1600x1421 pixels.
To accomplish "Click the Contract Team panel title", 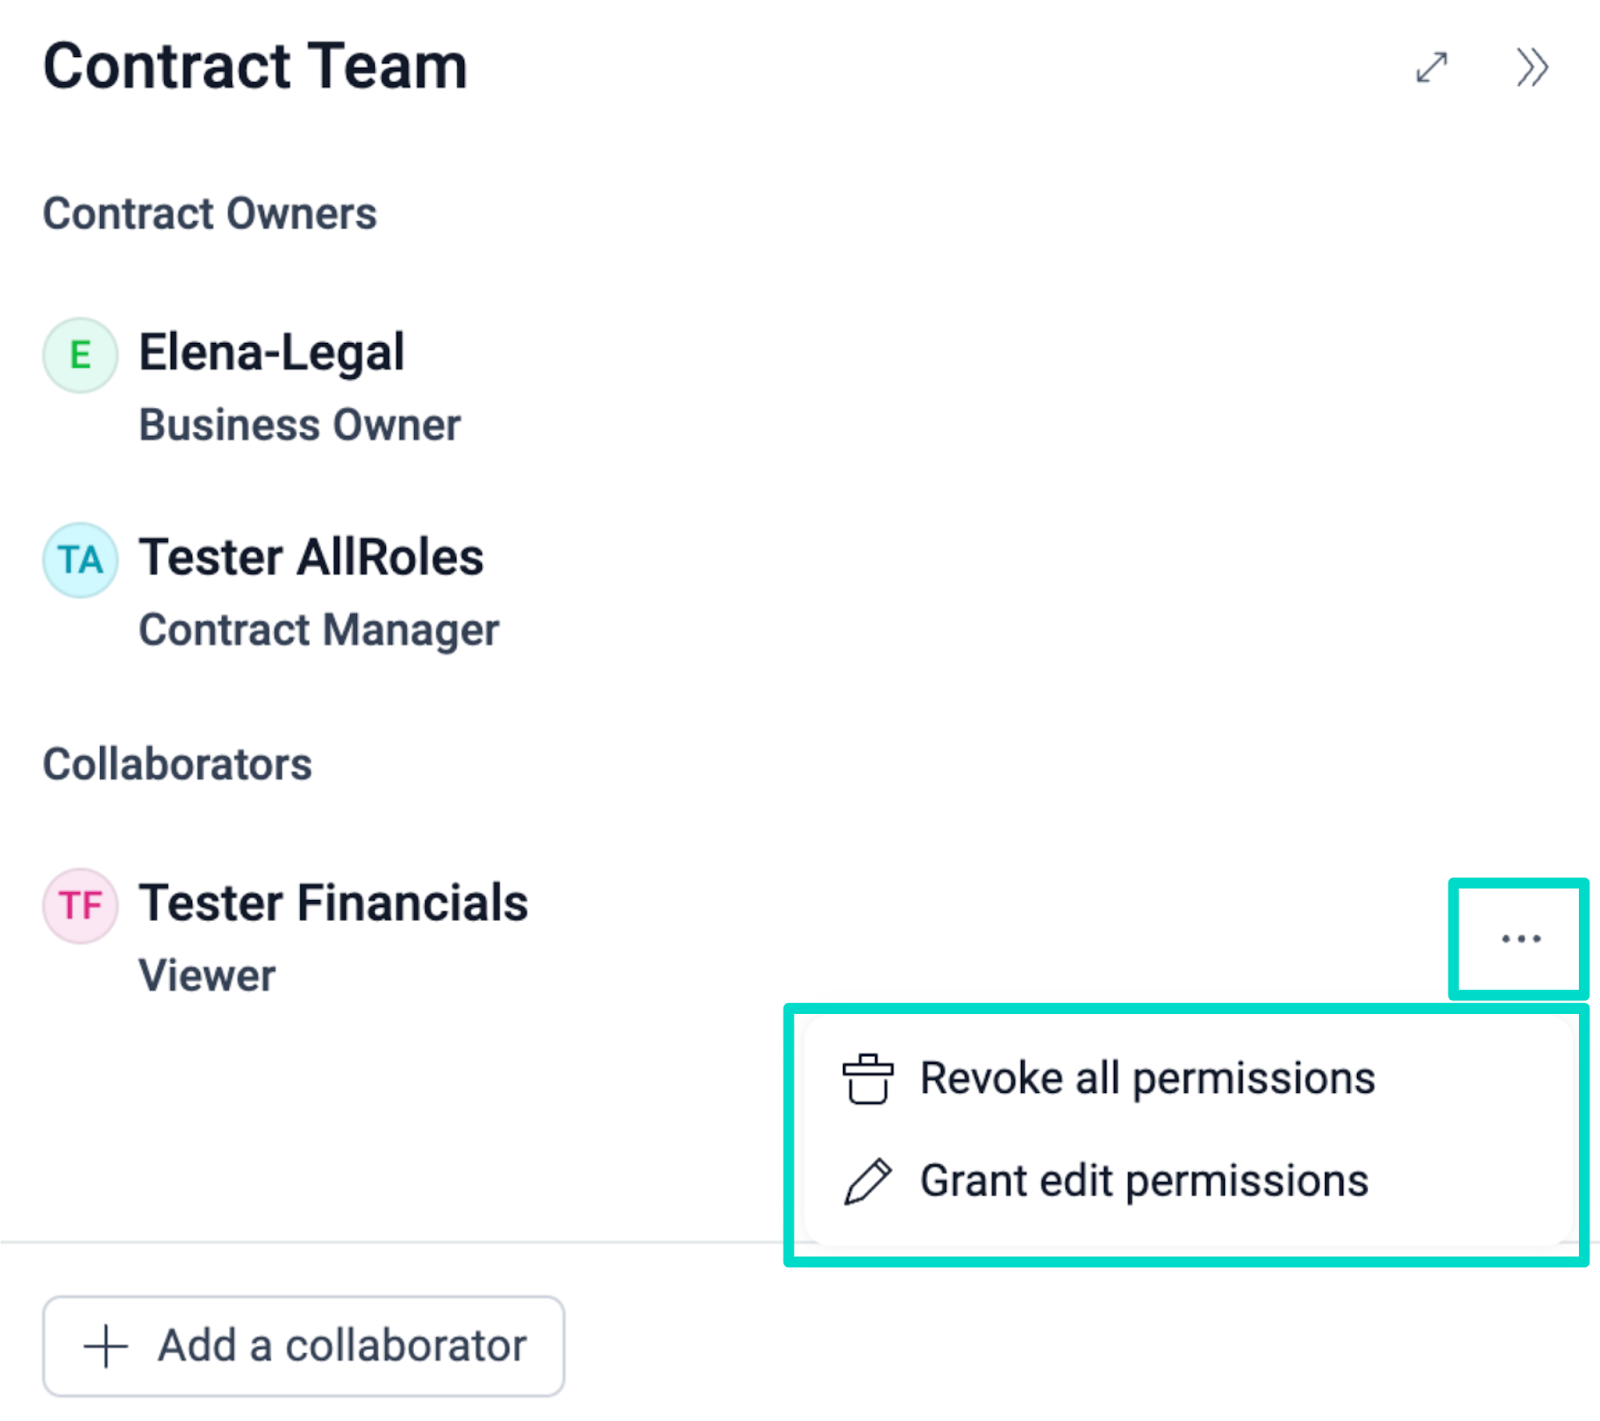I will 255,67.
